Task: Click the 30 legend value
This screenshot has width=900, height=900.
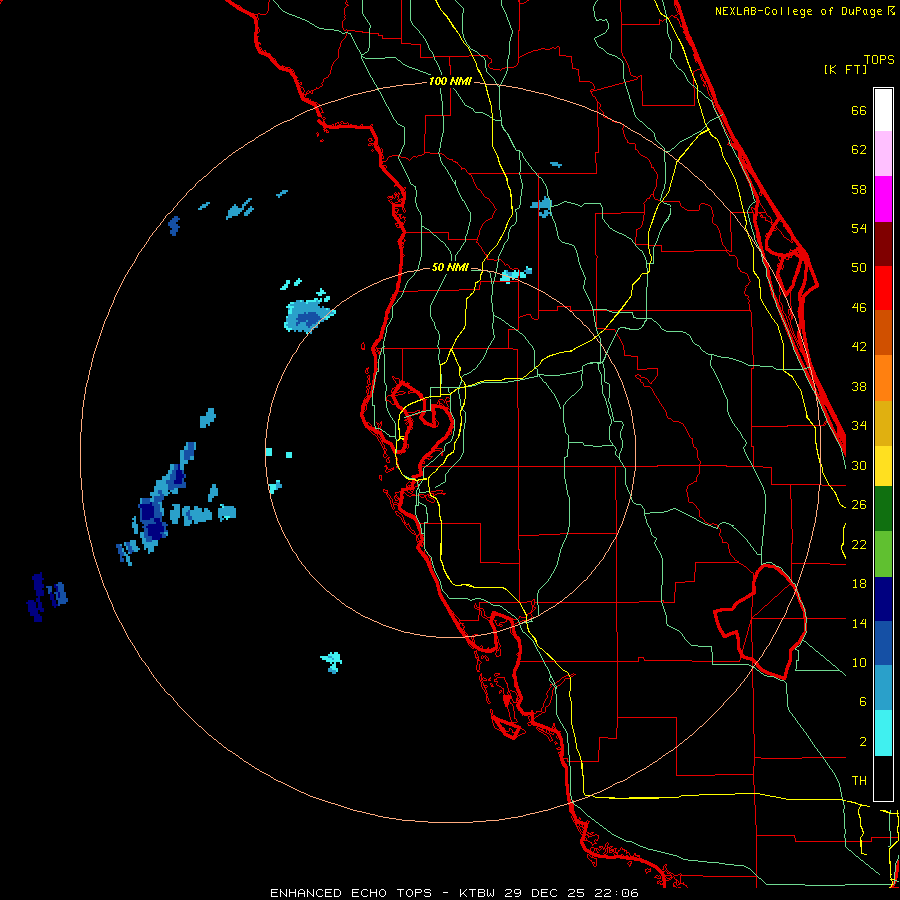Action: click(x=859, y=465)
